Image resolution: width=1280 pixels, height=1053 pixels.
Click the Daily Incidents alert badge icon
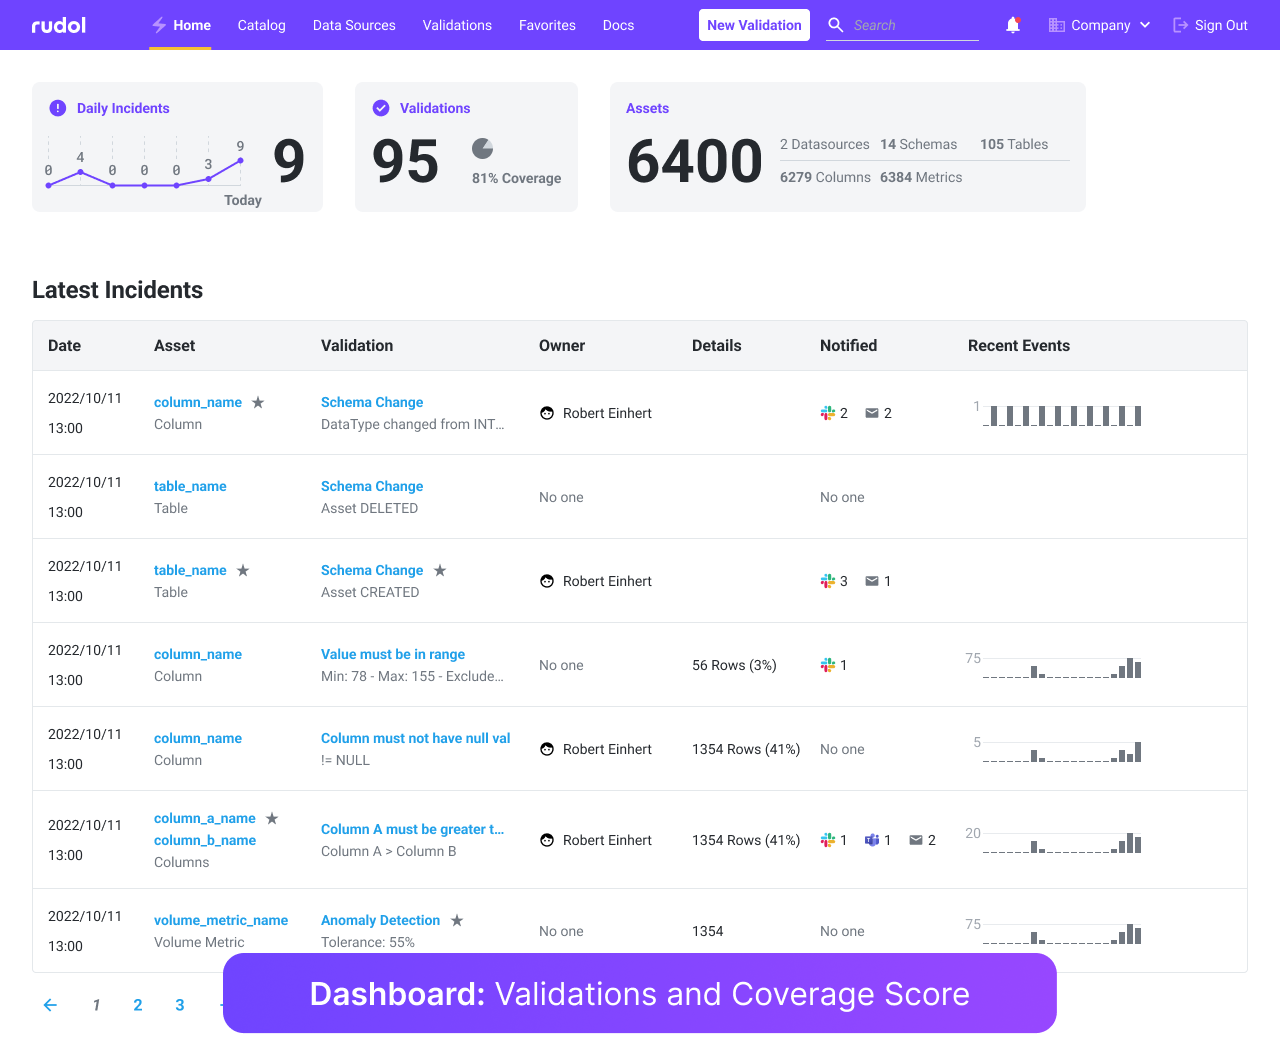point(57,108)
